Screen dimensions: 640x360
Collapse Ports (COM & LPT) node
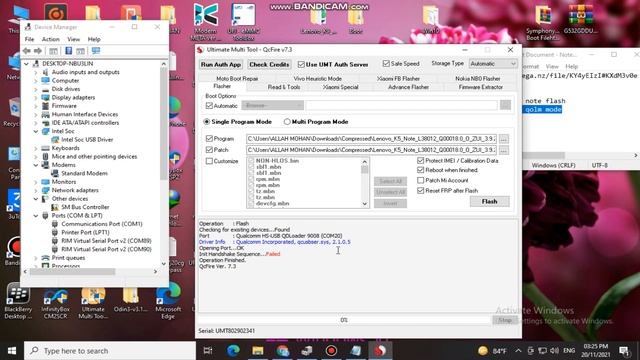tap(36, 216)
